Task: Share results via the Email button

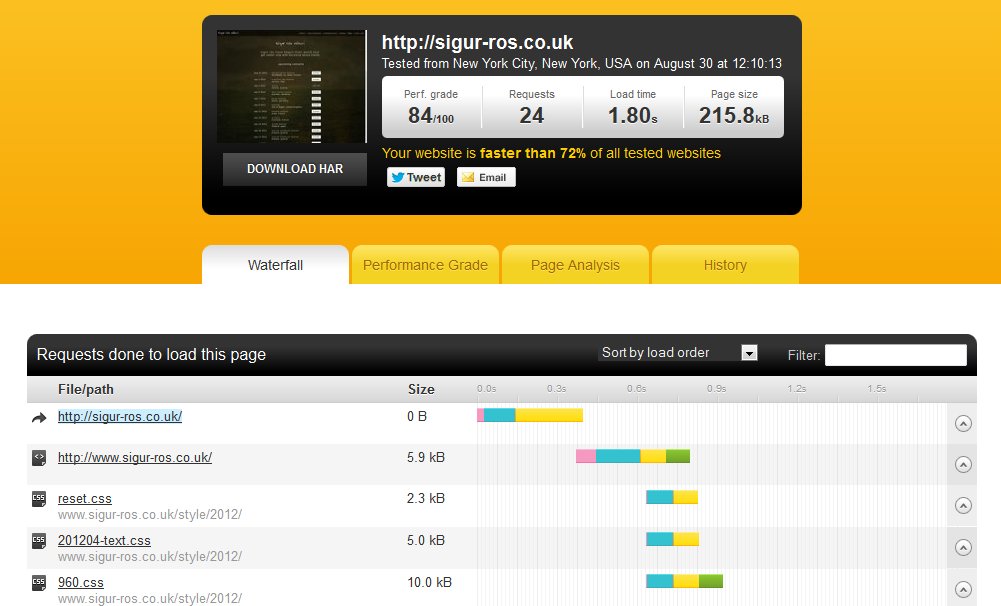Action: coord(486,178)
